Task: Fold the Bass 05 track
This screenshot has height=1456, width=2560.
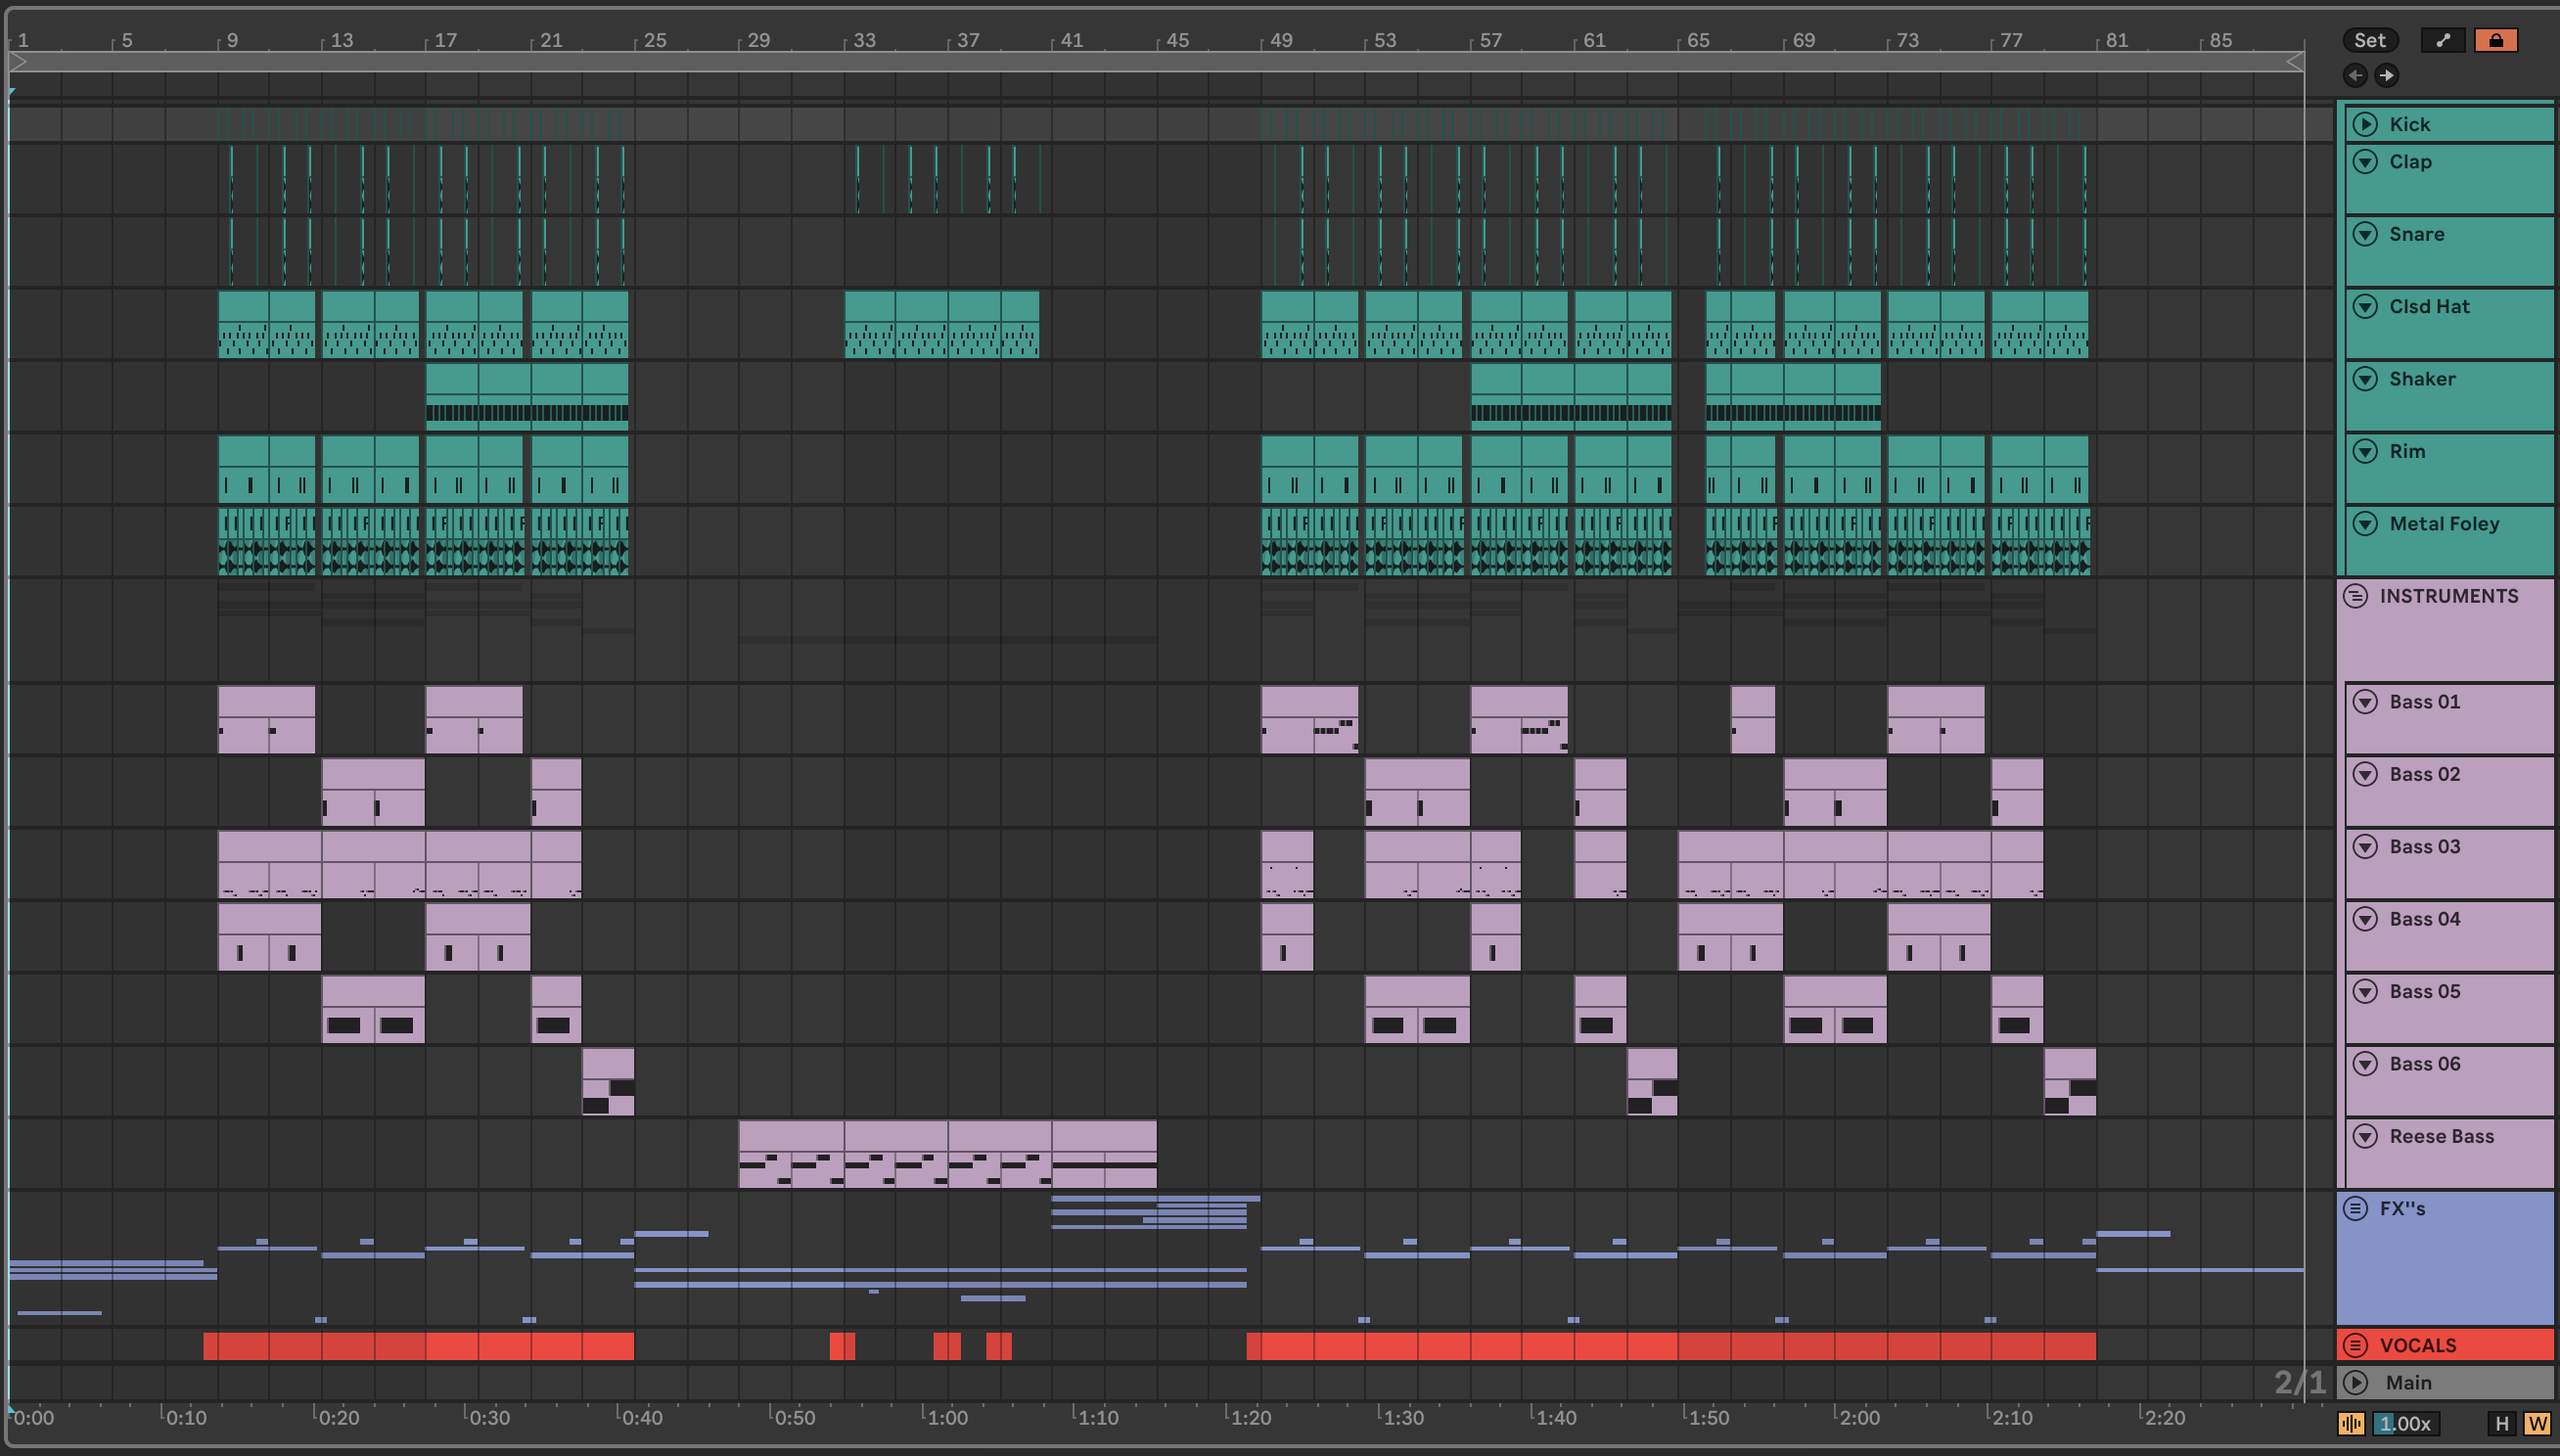Action: pyautogui.click(x=2365, y=992)
